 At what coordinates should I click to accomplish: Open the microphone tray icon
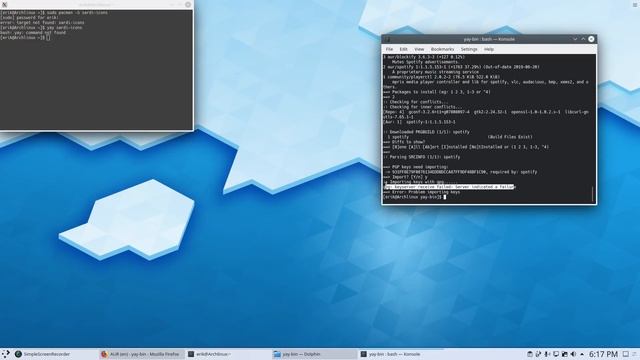[x=547, y=354]
